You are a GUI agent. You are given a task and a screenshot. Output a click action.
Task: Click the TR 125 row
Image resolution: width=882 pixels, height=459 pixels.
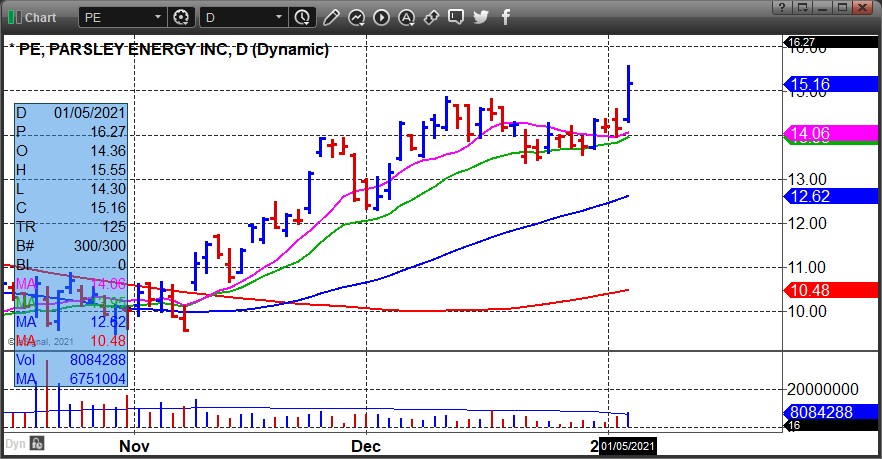click(71, 227)
